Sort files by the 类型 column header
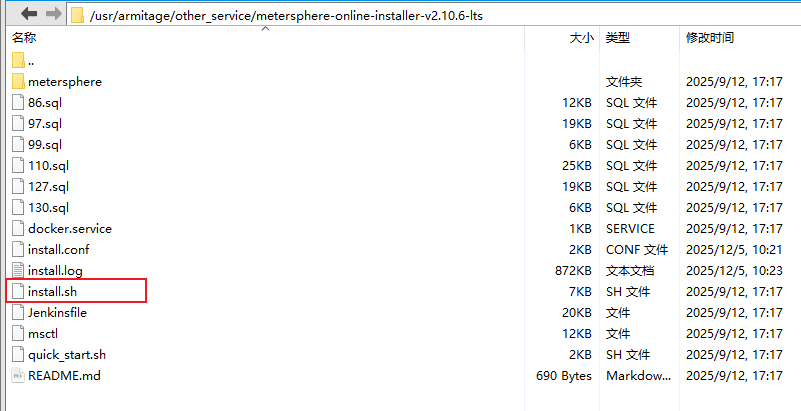 (x=618, y=37)
